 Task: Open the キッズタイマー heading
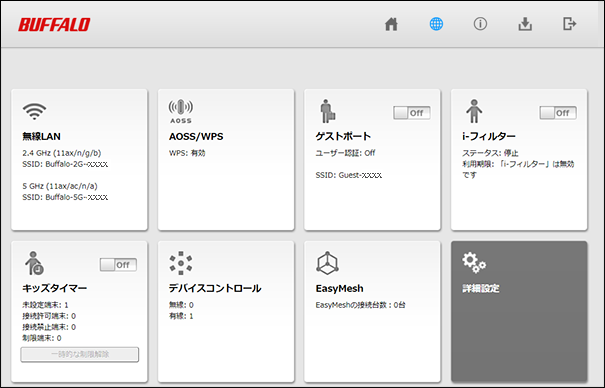(54, 288)
